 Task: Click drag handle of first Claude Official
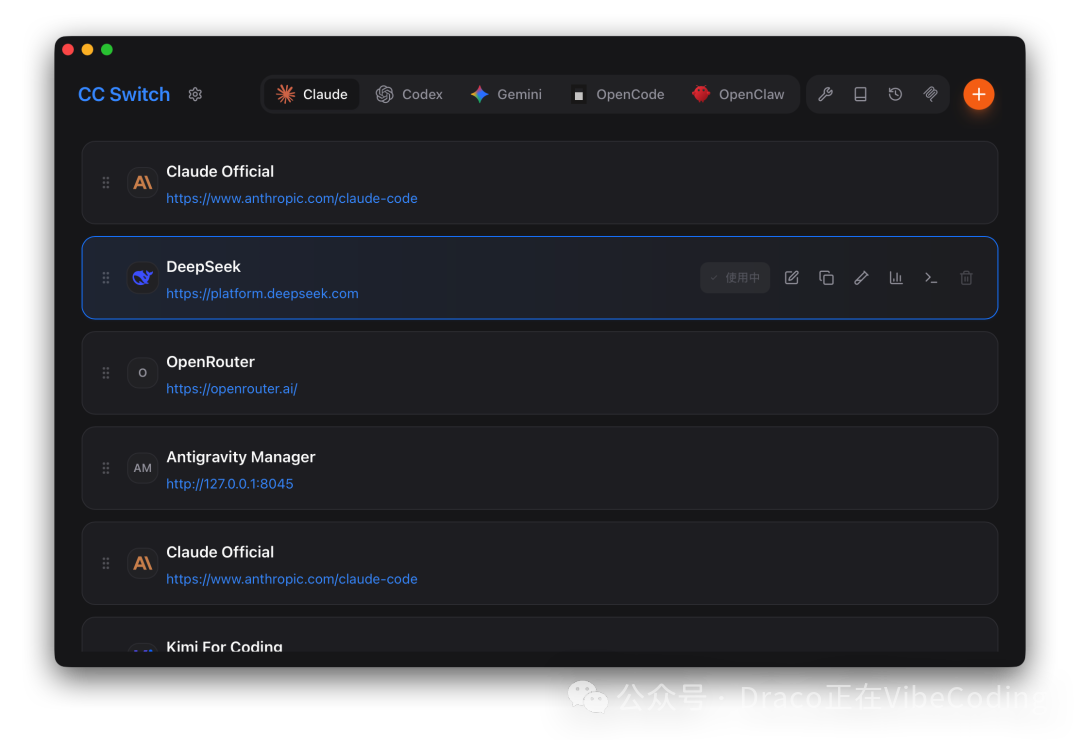pyautogui.click(x=106, y=183)
